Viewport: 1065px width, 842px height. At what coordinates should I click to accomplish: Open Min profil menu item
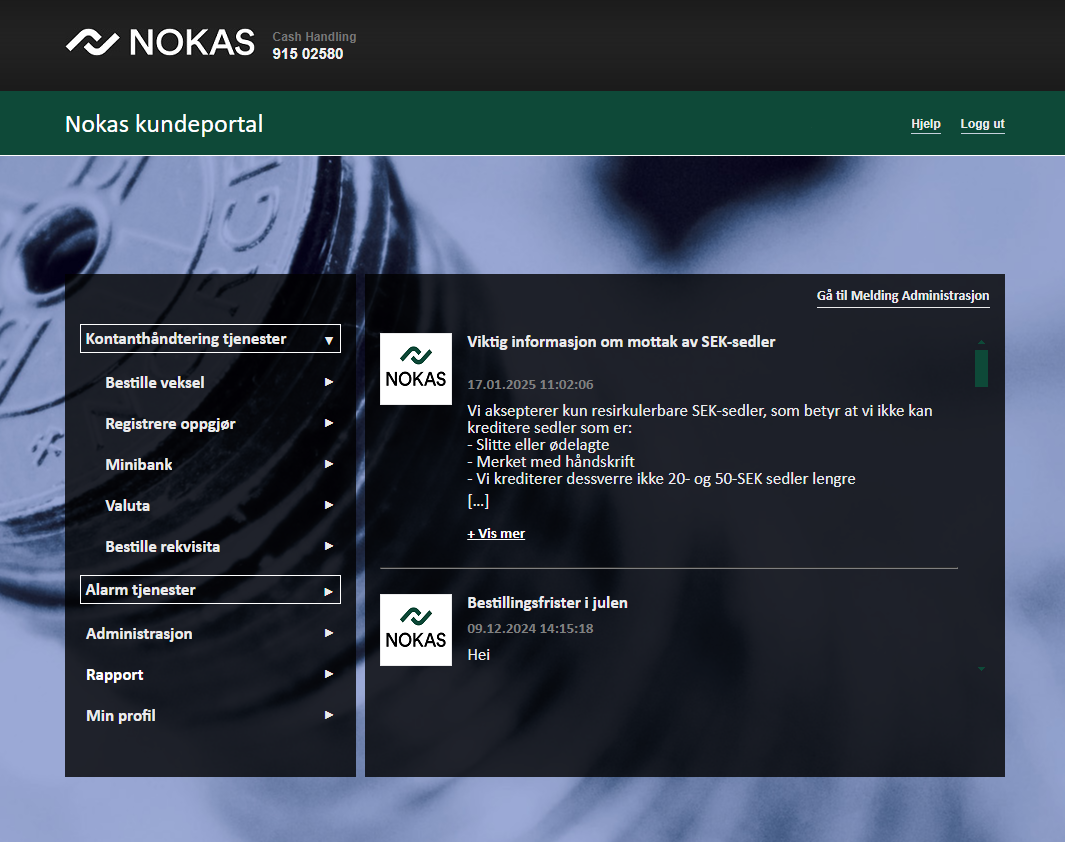coord(121,716)
